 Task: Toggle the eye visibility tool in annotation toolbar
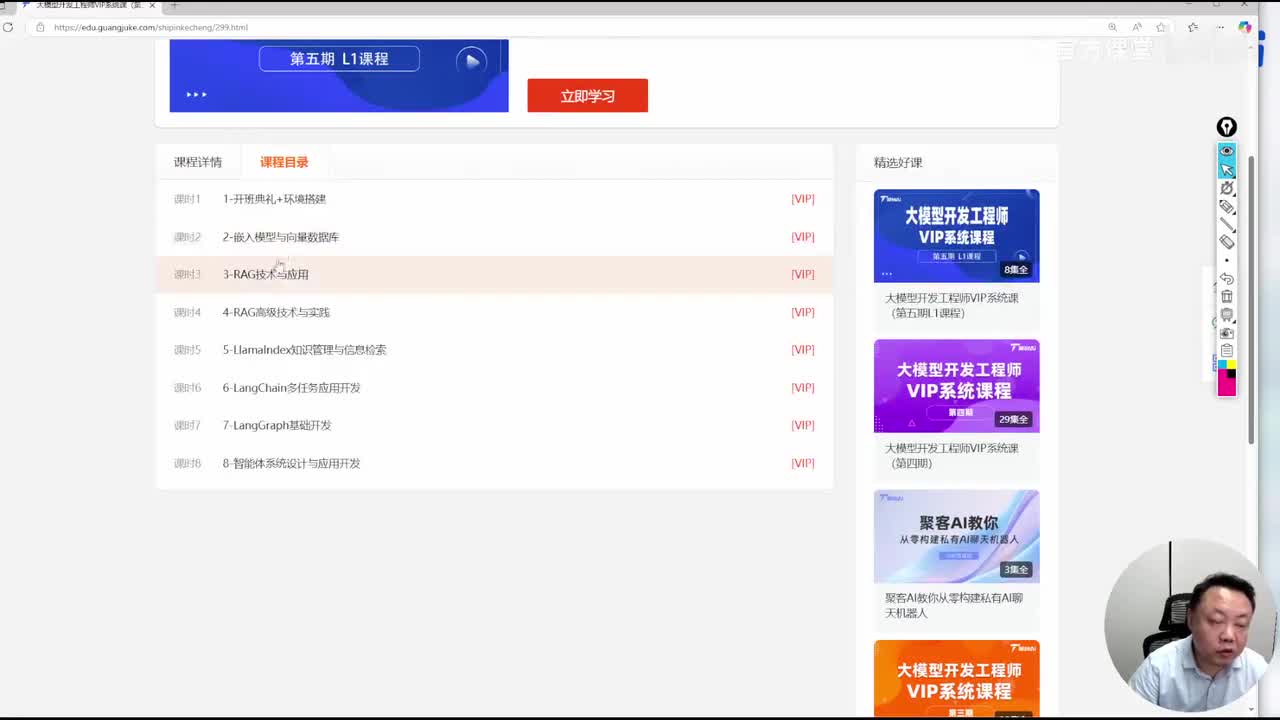pyautogui.click(x=1227, y=151)
